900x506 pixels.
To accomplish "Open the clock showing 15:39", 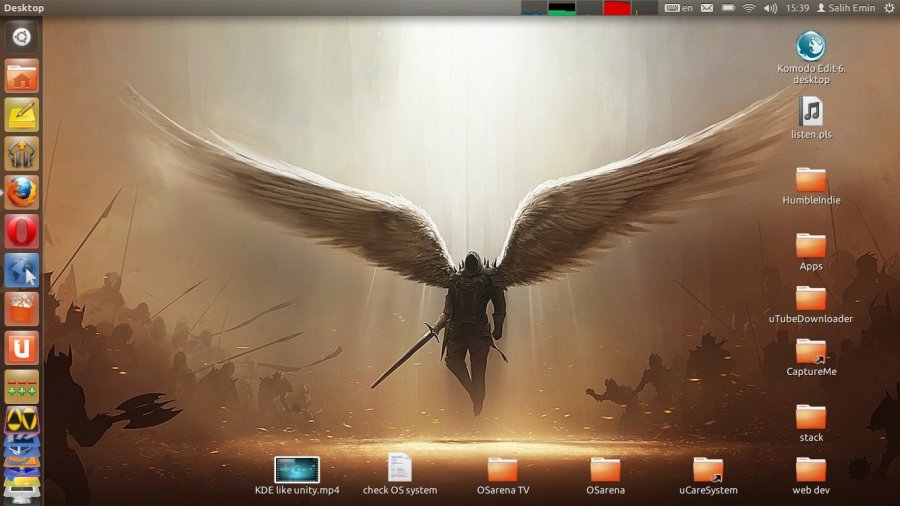I will pos(797,8).
